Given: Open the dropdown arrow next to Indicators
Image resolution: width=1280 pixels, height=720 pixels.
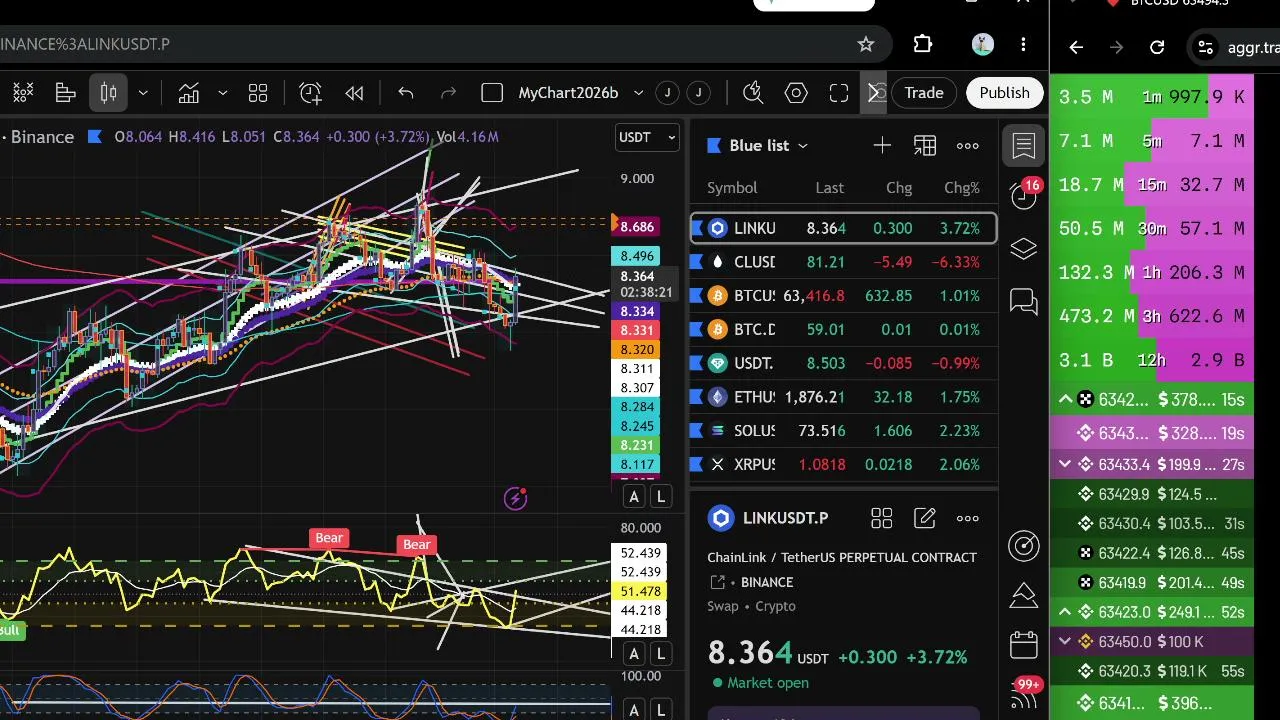Looking at the screenshot, I should [x=222, y=93].
